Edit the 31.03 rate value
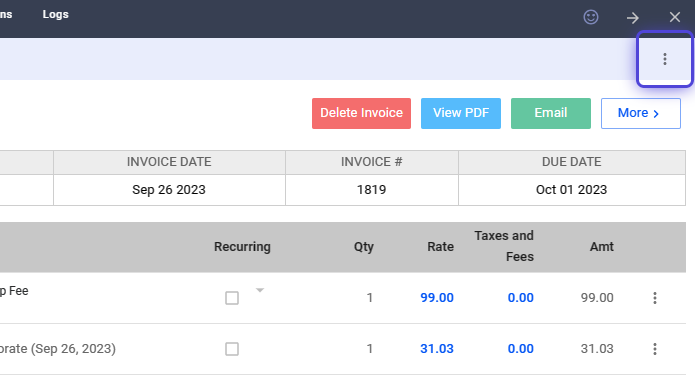Viewport: 695px width, 377px height. coord(437,349)
